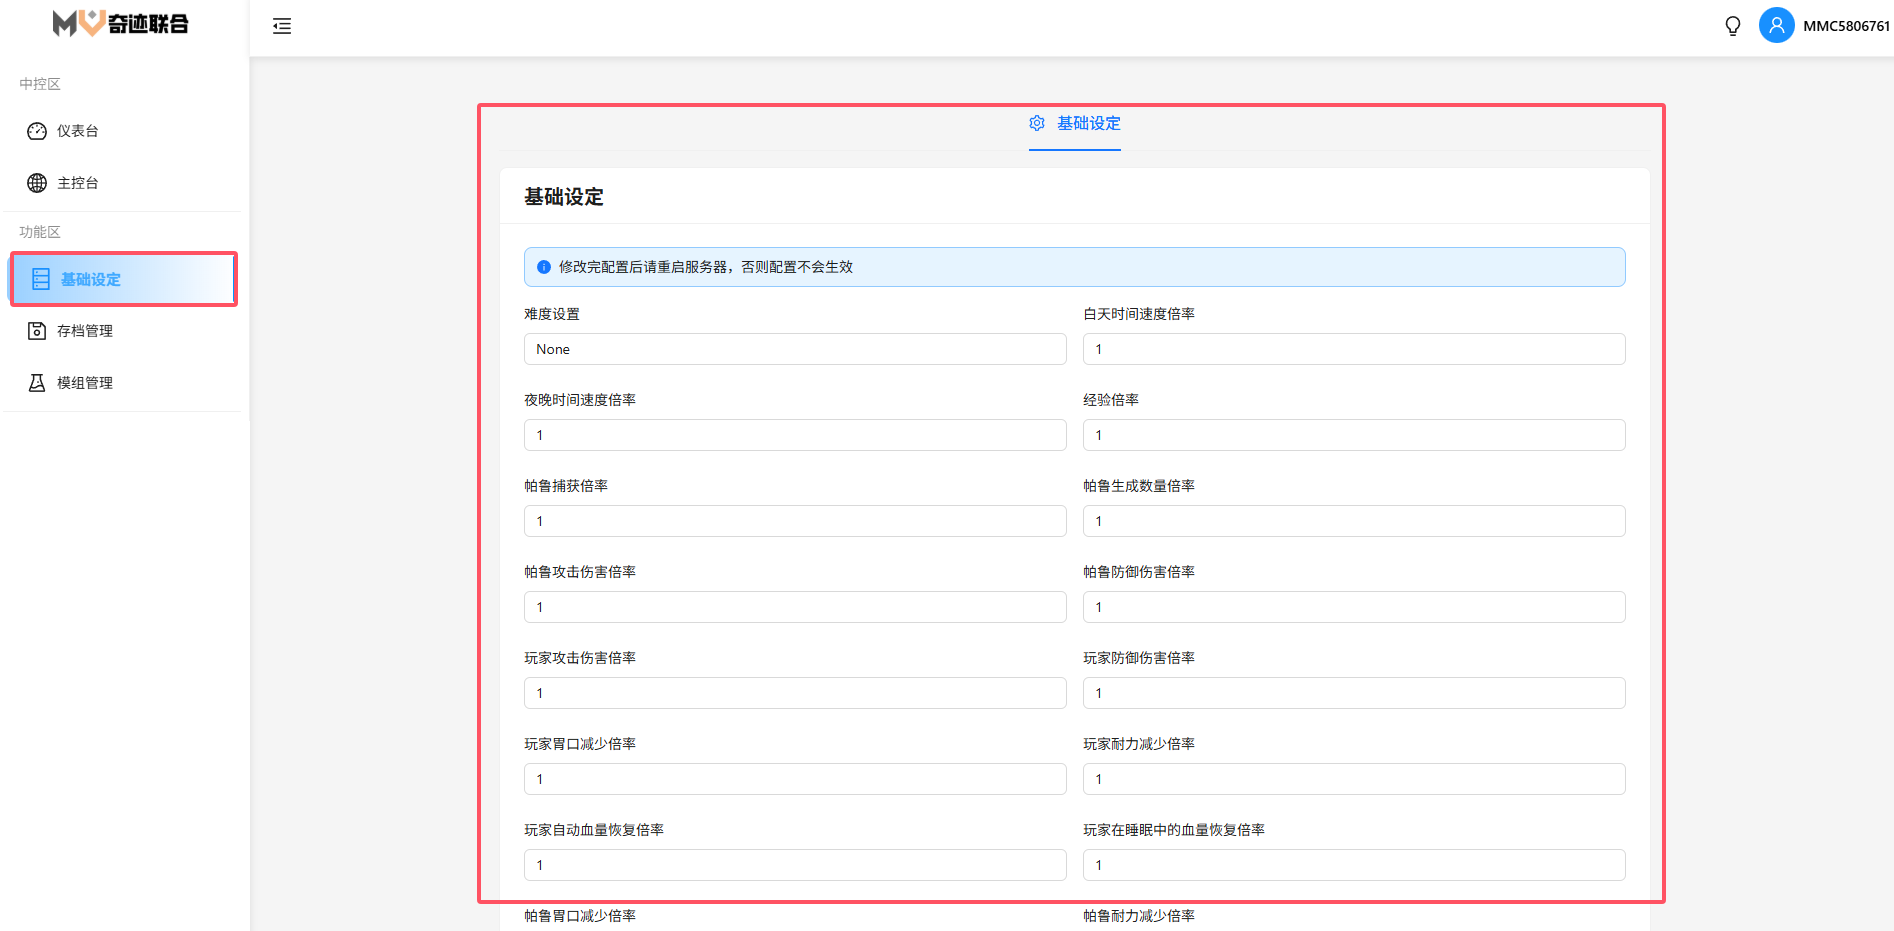The height and width of the screenshot is (931, 1894).
Task: Click the gear icon in 基础设定 tab
Action: point(1037,123)
